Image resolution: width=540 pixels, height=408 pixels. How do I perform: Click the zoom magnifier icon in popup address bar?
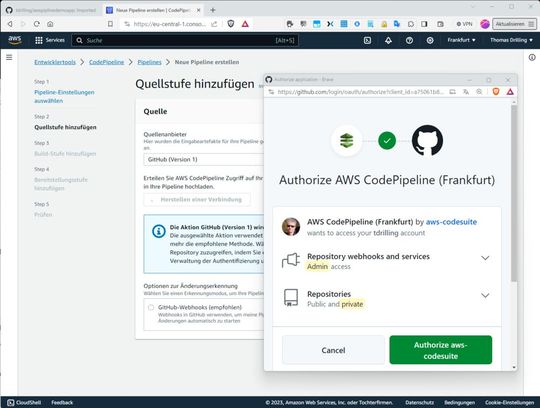479,92
